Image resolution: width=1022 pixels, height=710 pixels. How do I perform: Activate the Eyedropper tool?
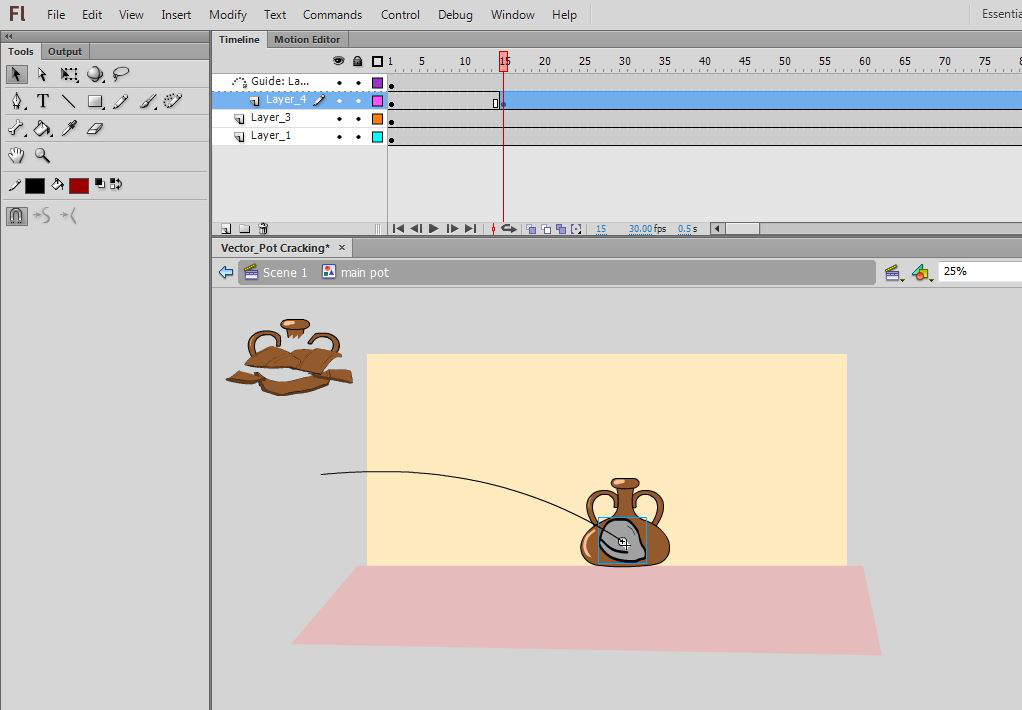pos(69,128)
